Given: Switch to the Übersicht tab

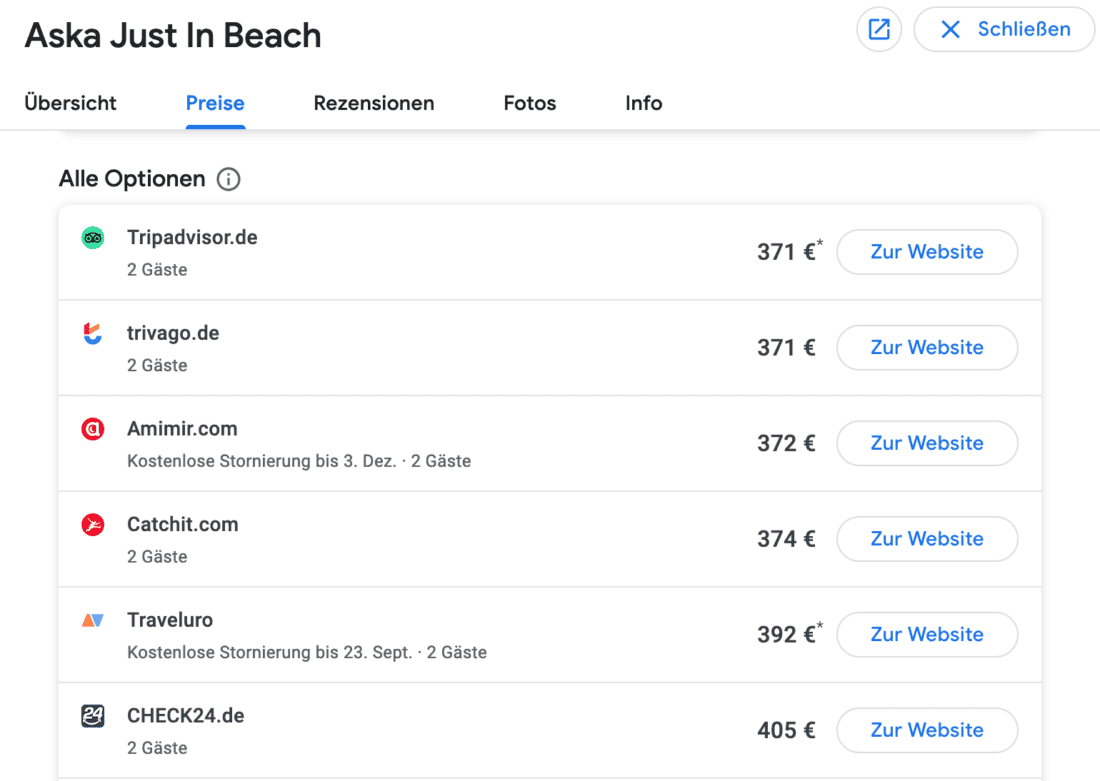Looking at the screenshot, I should [70, 103].
